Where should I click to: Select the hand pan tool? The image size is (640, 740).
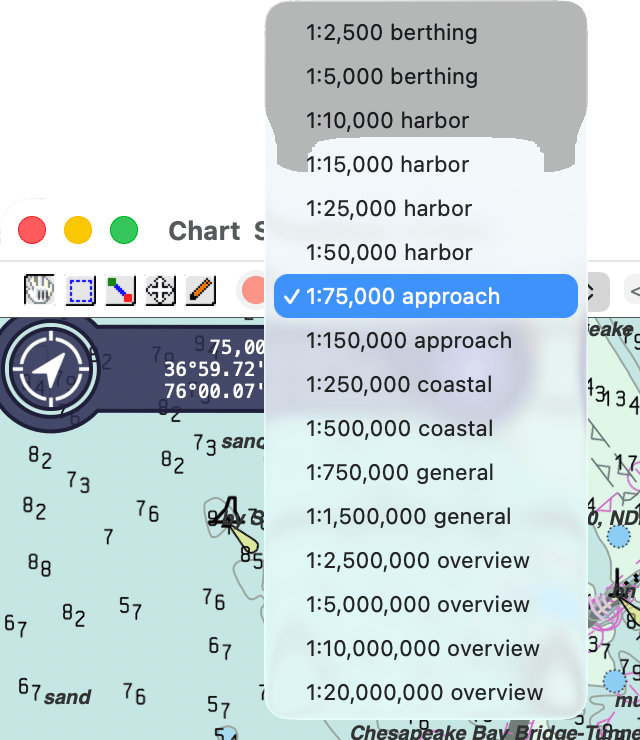(x=39, y=289)
